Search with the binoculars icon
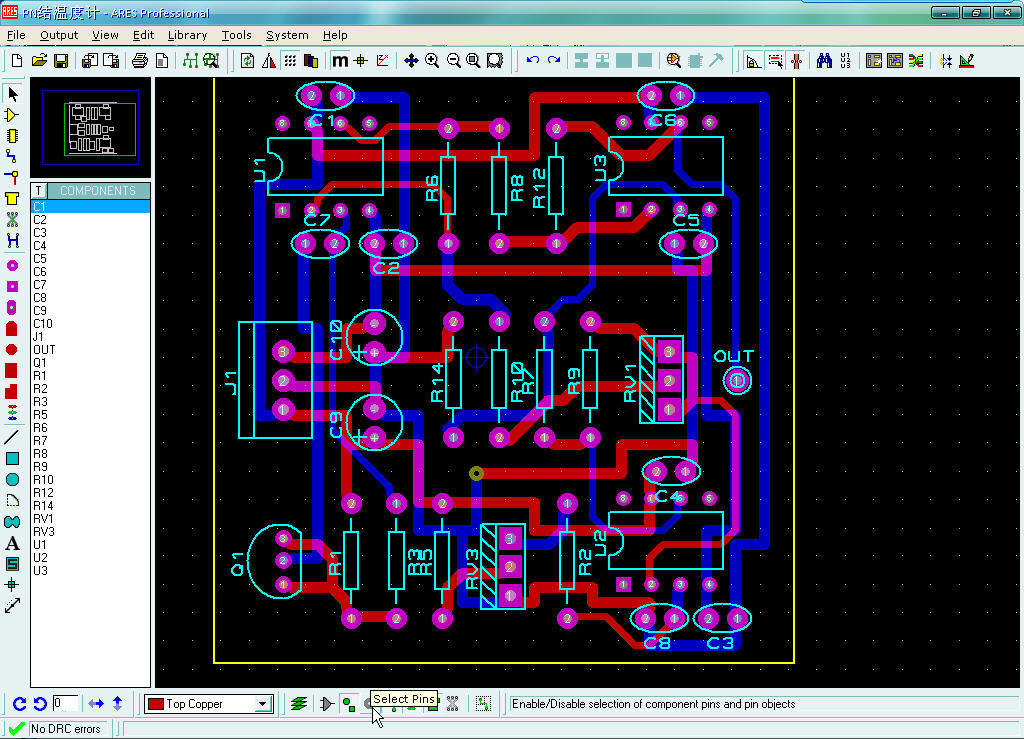1024x739 pixels. [824, 61]
